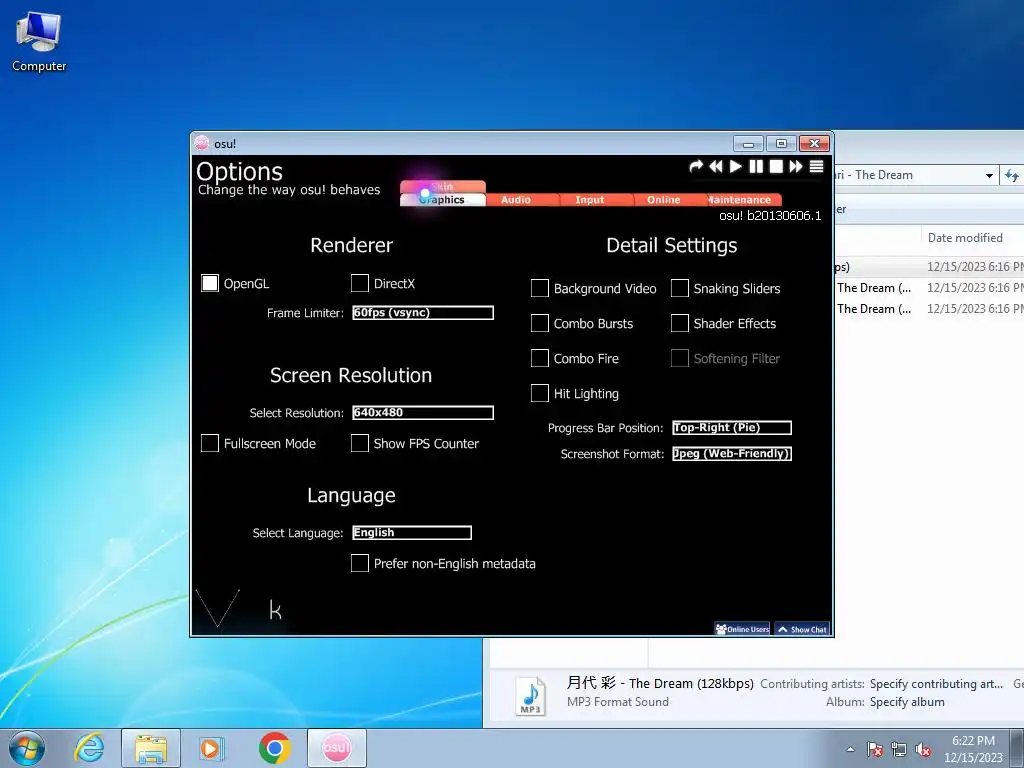This screenshot has height=768, width=1024.
Task: Click the osu! taskbar icon
Action: 336,748
